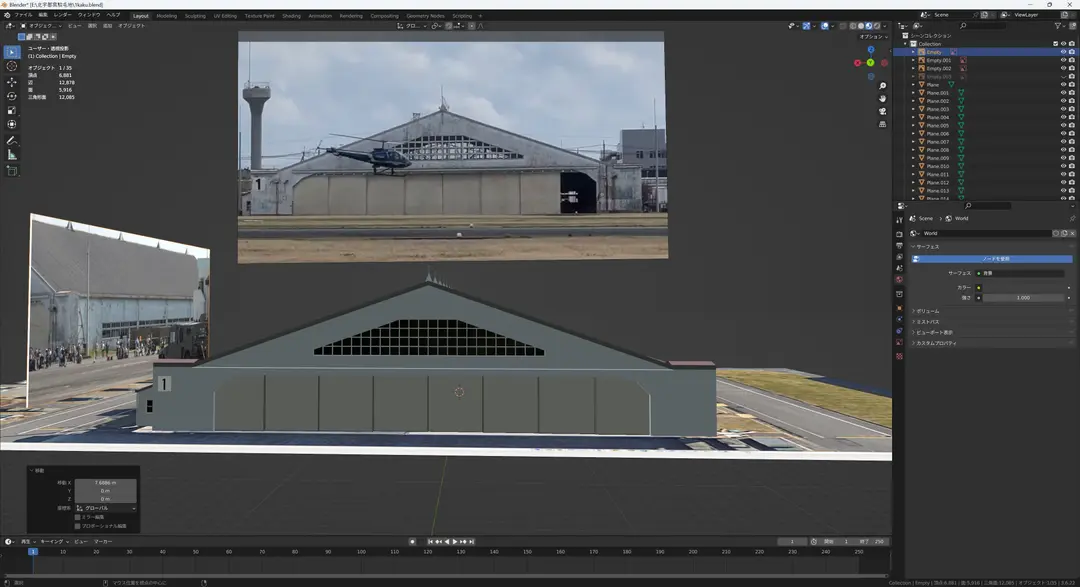Click the 移動 X value field
Image resolution: width=1080 pixels, height=587 pixels.
tap(105, 483)
